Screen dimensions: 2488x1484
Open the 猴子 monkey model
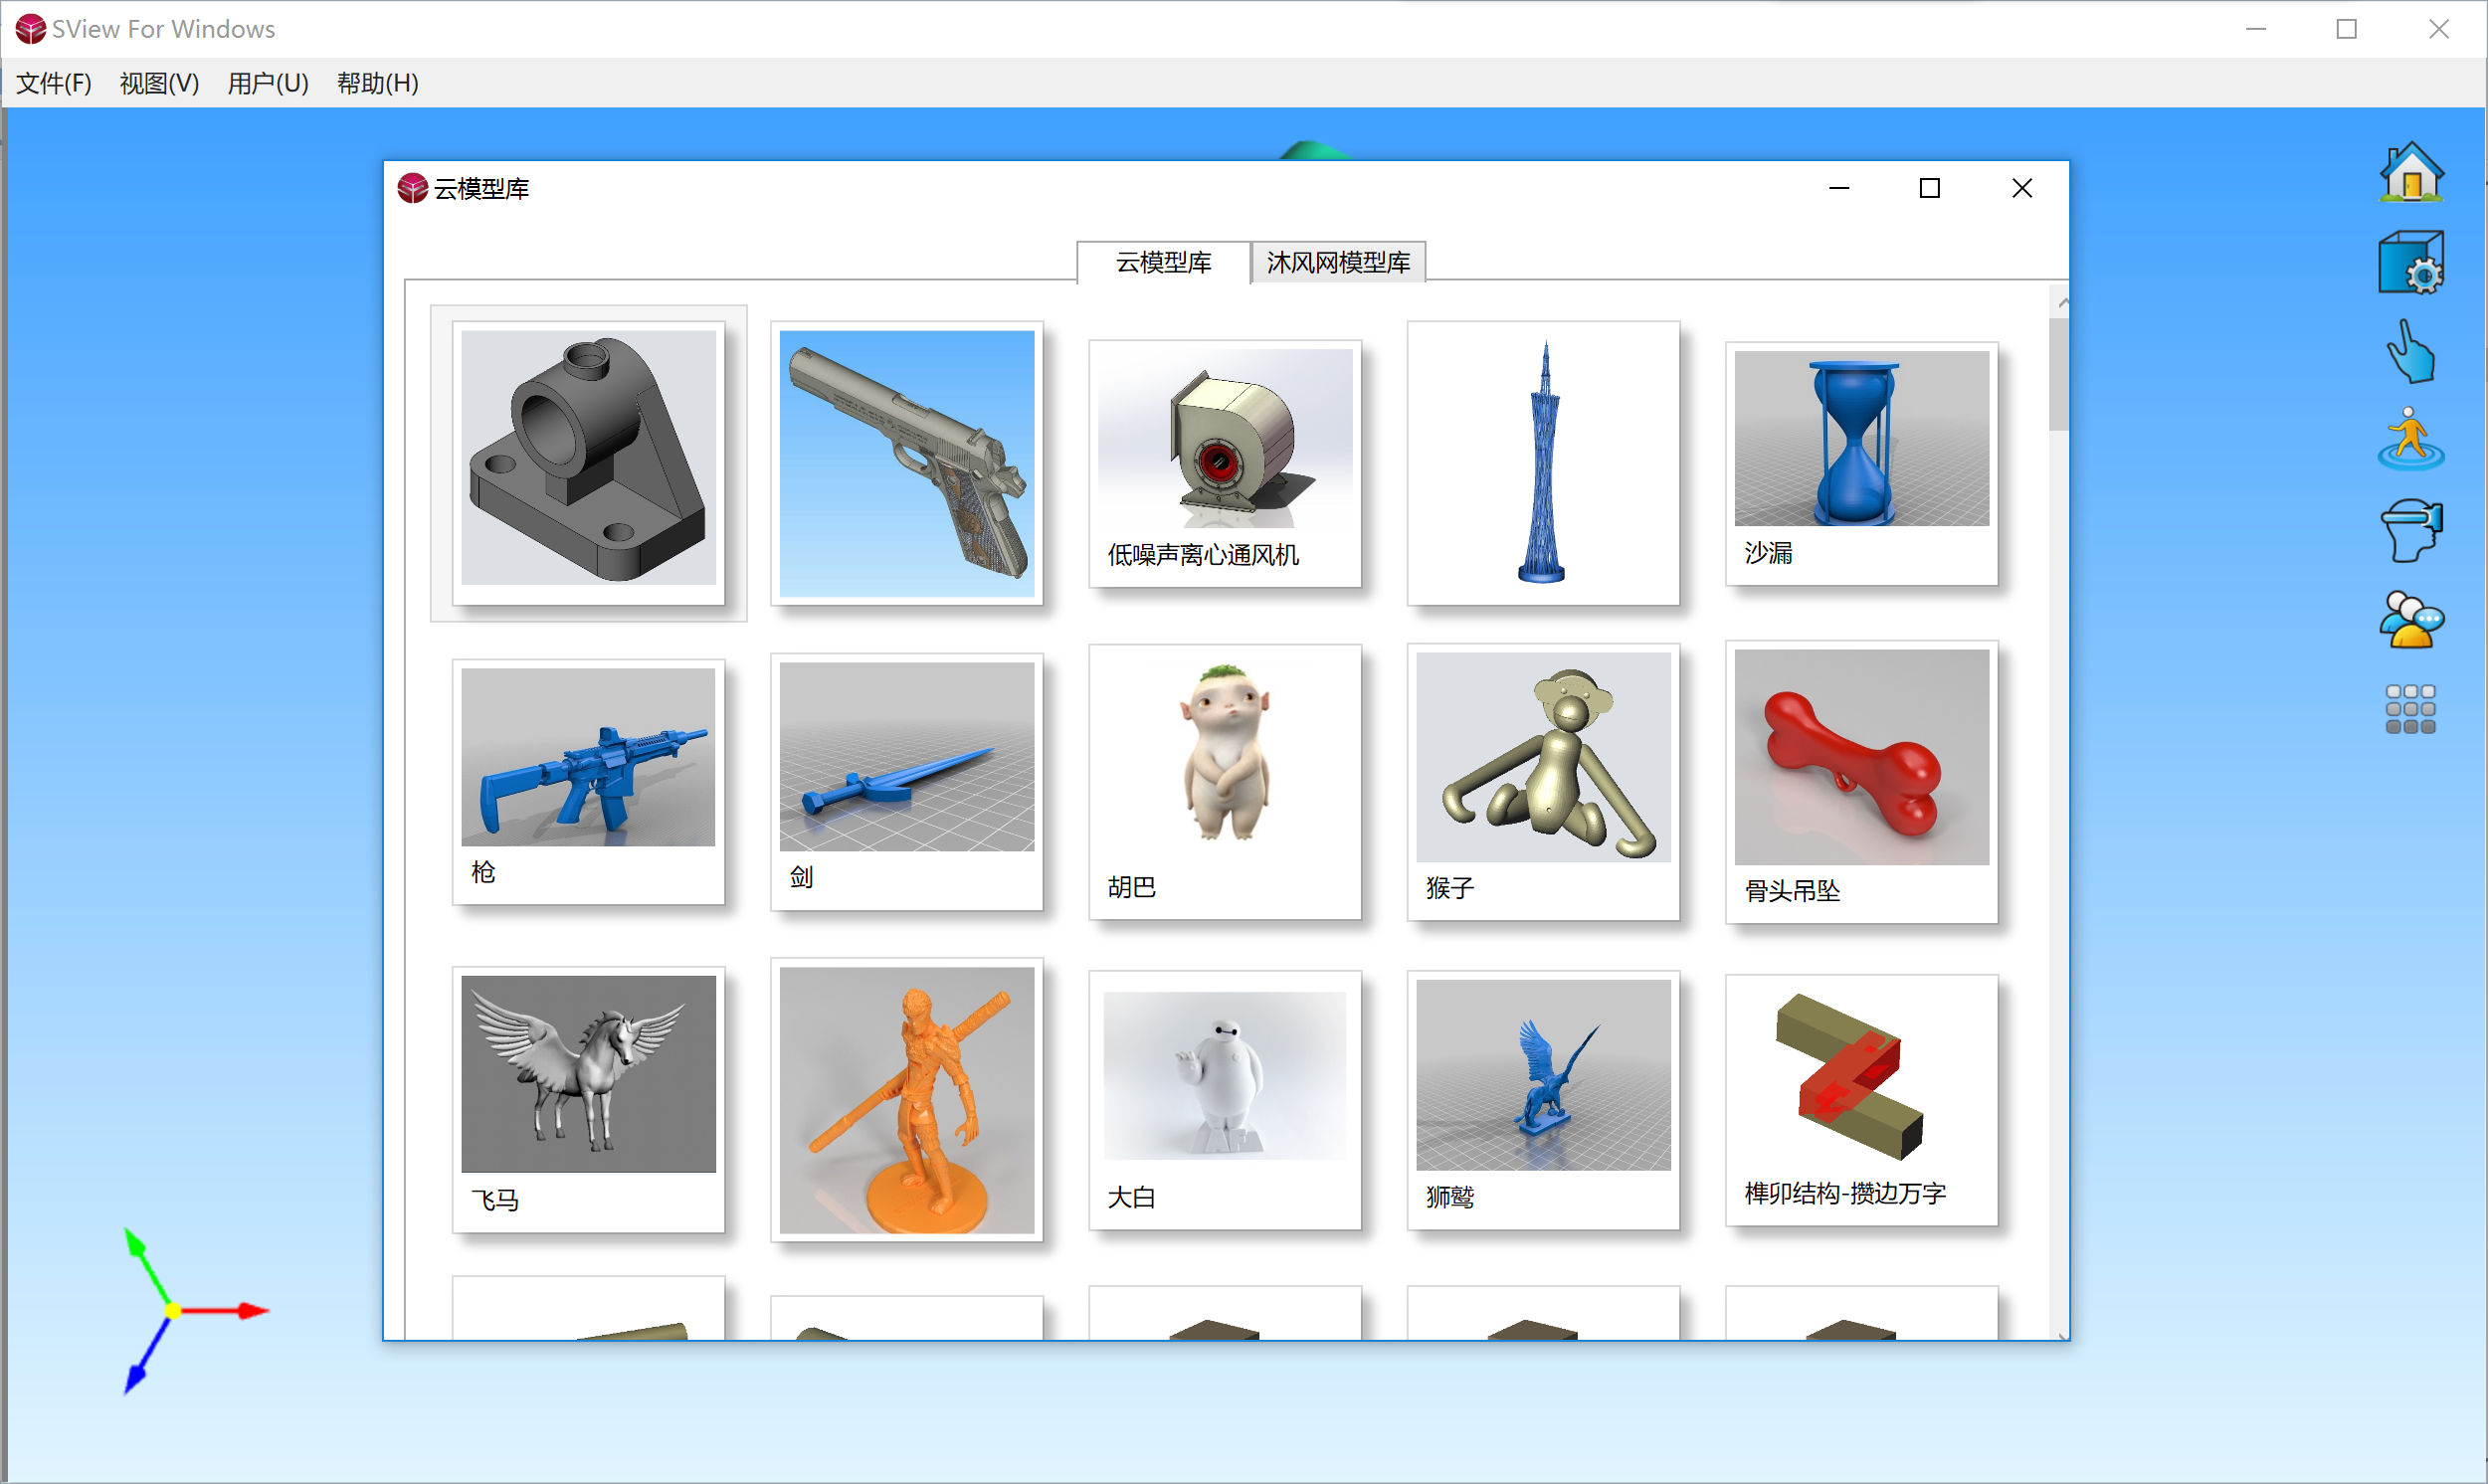point(1543,781)
